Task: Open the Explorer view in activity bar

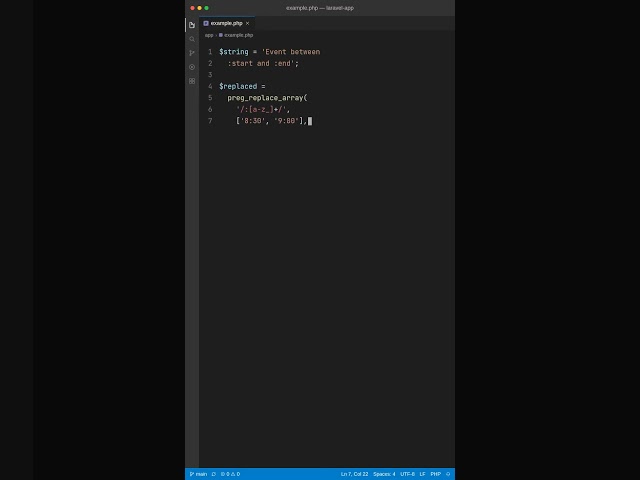Action: 192,25
